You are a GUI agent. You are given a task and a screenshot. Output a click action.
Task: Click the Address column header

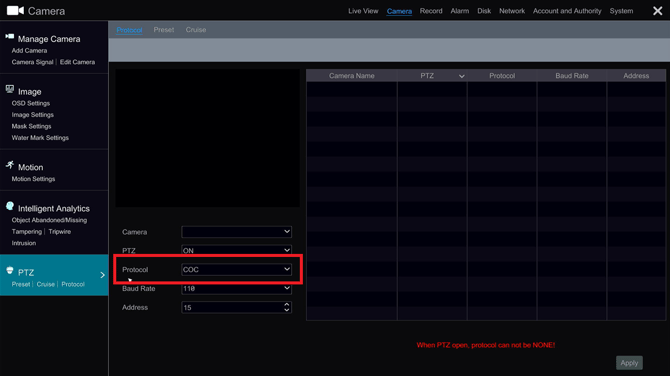636,76
